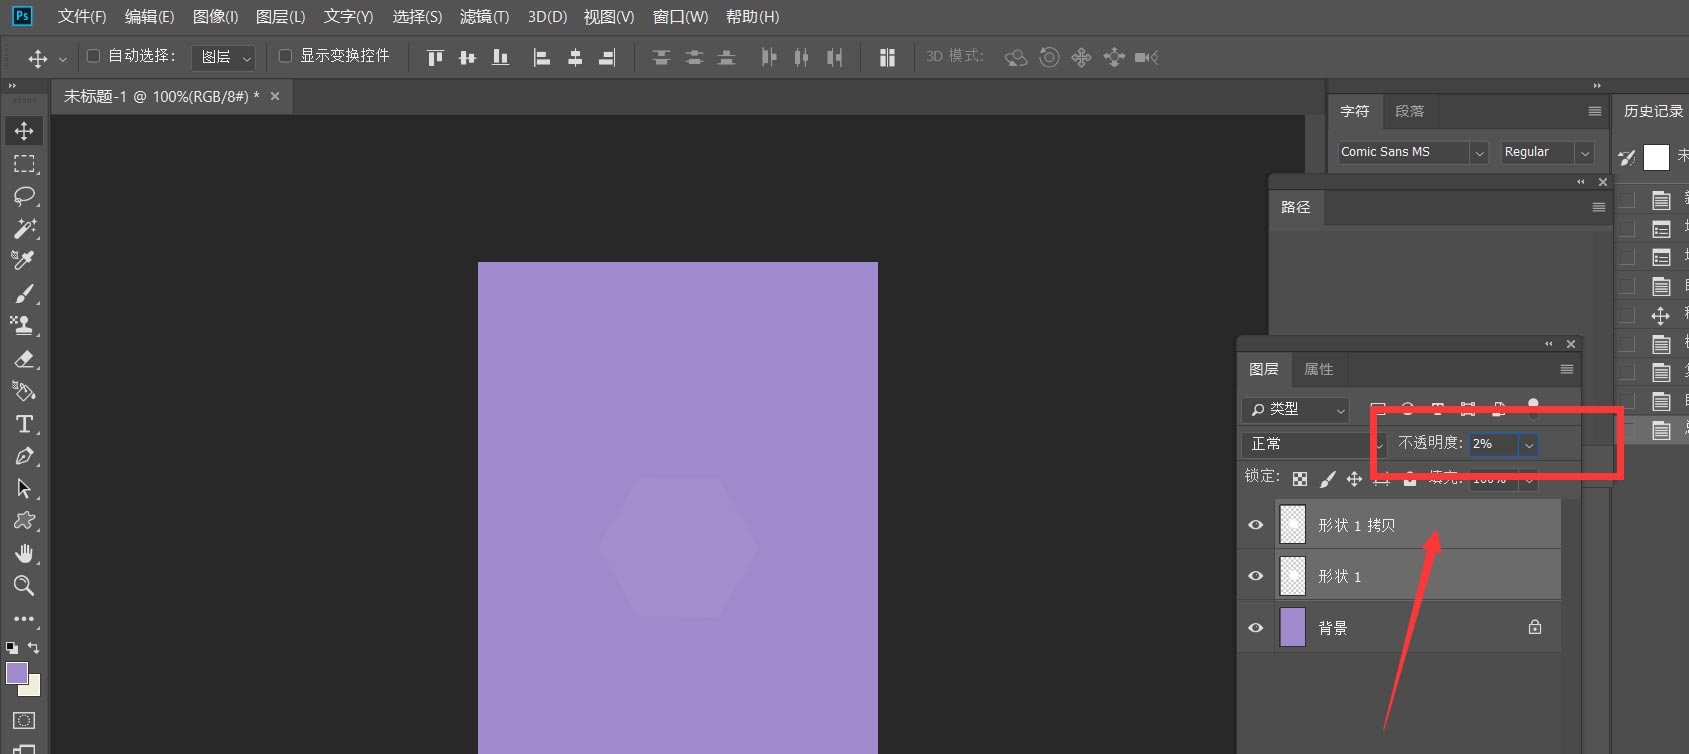Align vertical centers in options bar
This screenshot has height=754, width=1689.
click(467, 58)
